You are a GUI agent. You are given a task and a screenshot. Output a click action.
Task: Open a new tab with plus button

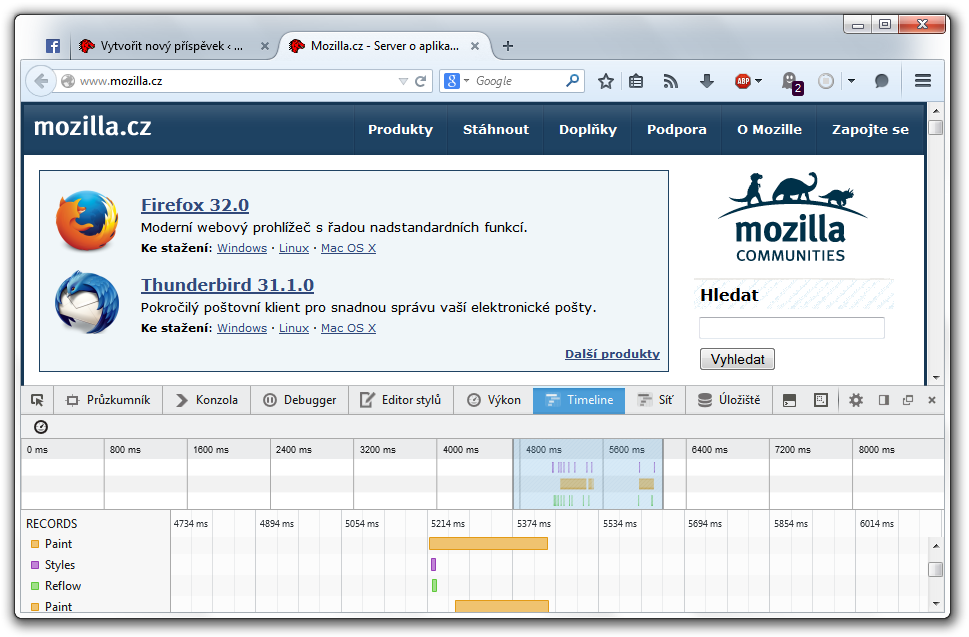[508, 46]
